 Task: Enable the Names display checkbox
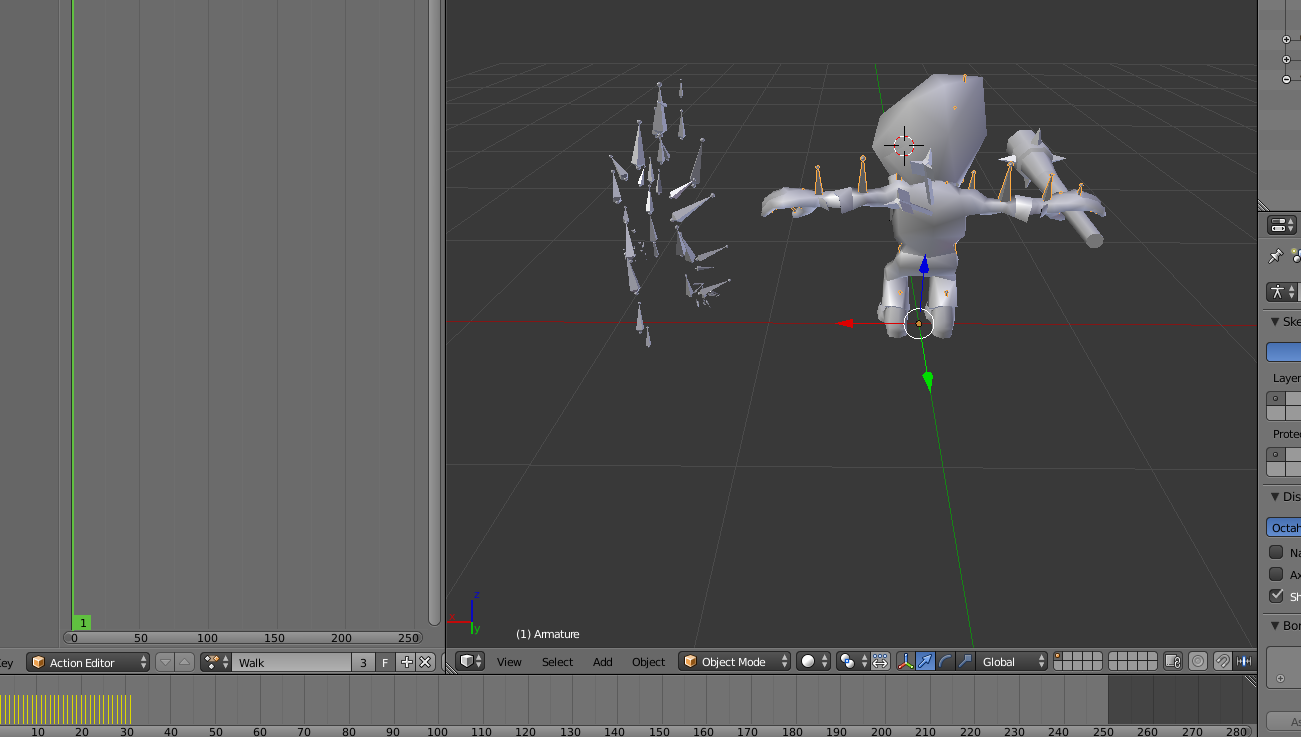[1276, 552]
